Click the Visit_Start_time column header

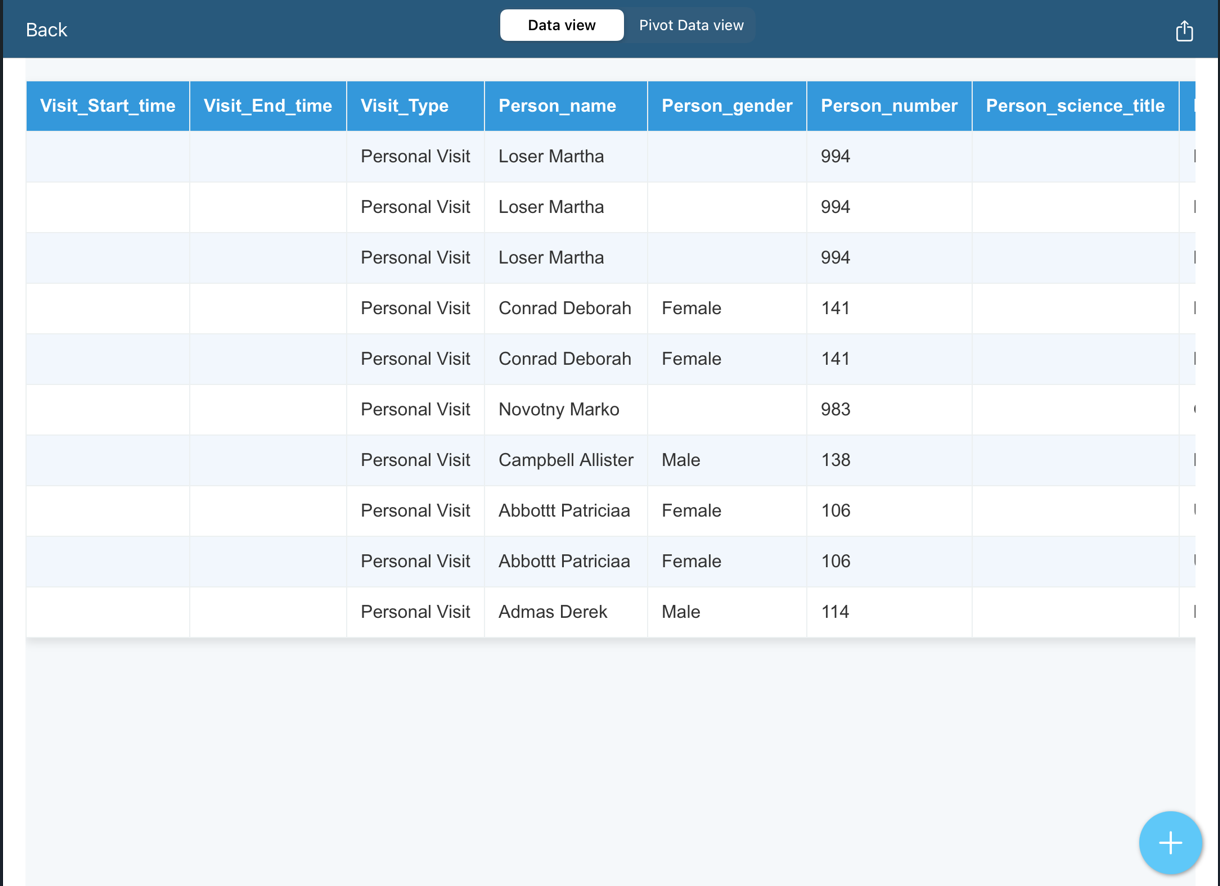pyautogui.click(x=108, y=106)
